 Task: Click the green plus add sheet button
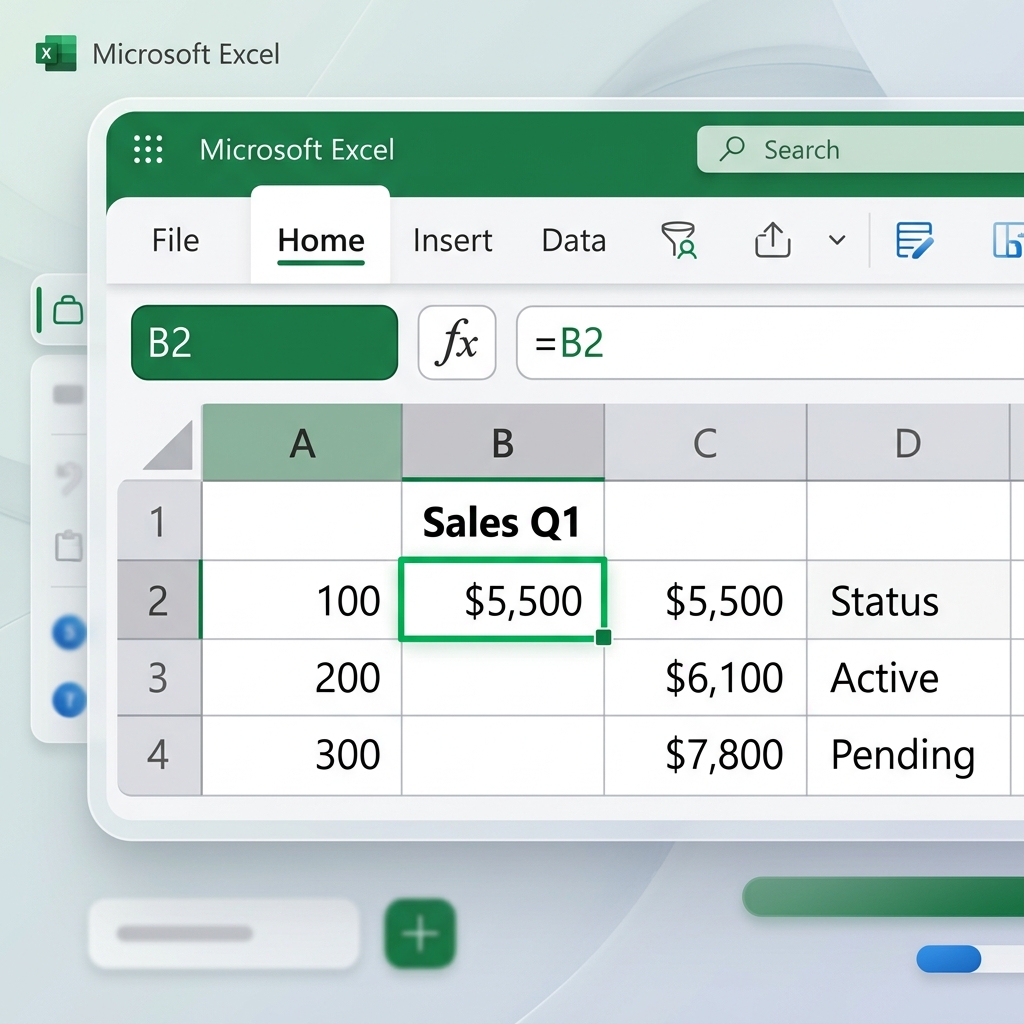point(420,933)
